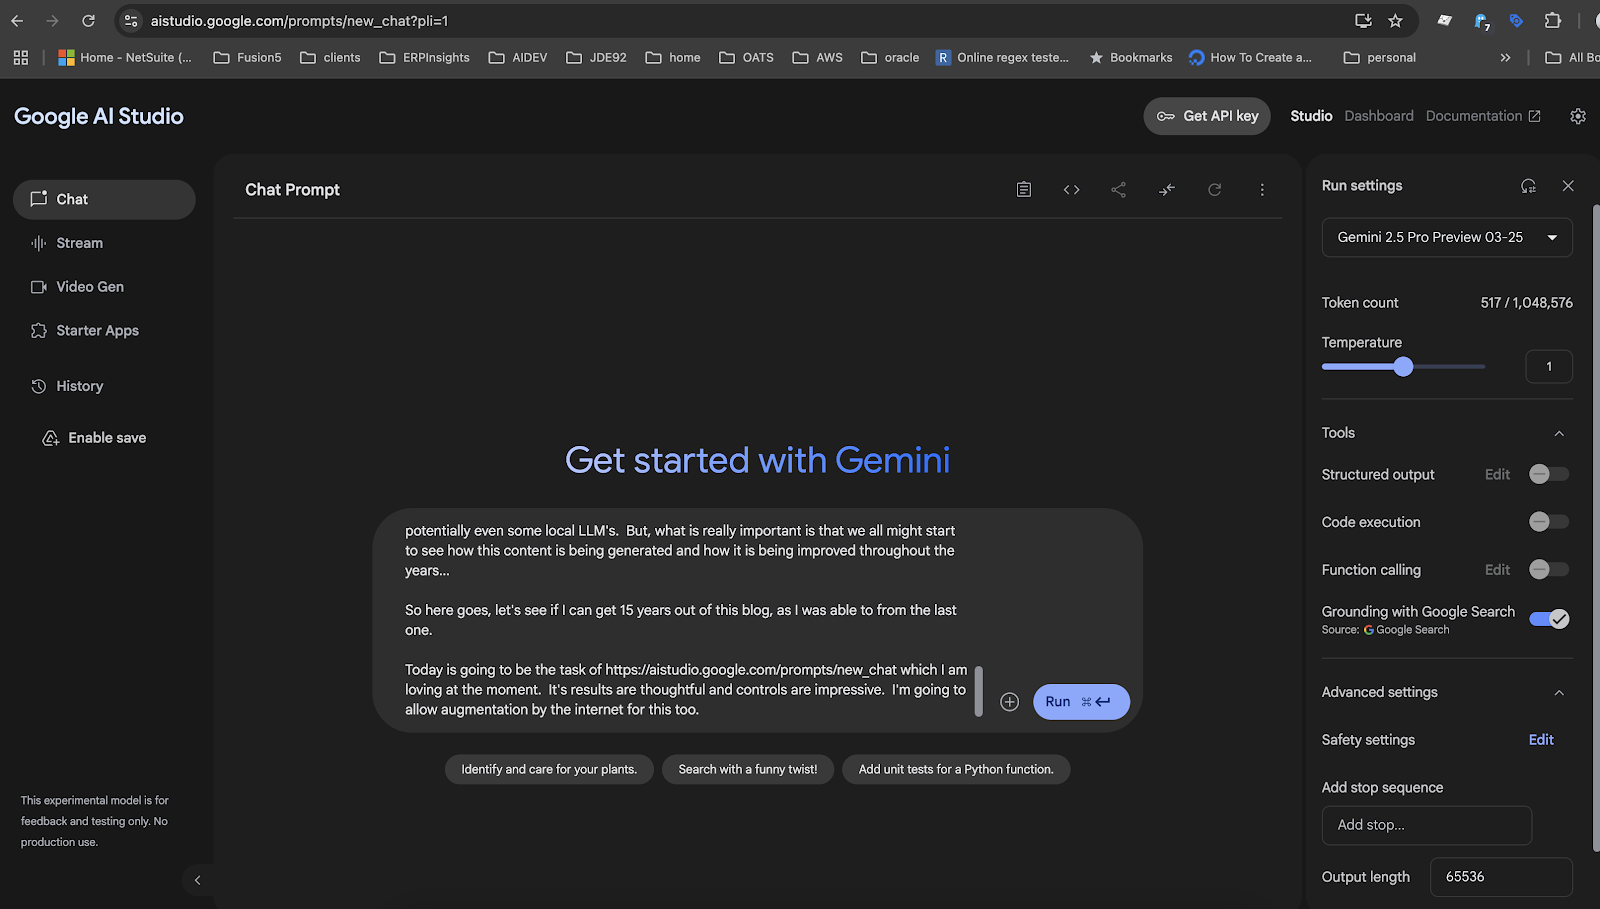
Task: Click the reset run settings icon
Action: pyautogui.click(x=1528, y=186)
